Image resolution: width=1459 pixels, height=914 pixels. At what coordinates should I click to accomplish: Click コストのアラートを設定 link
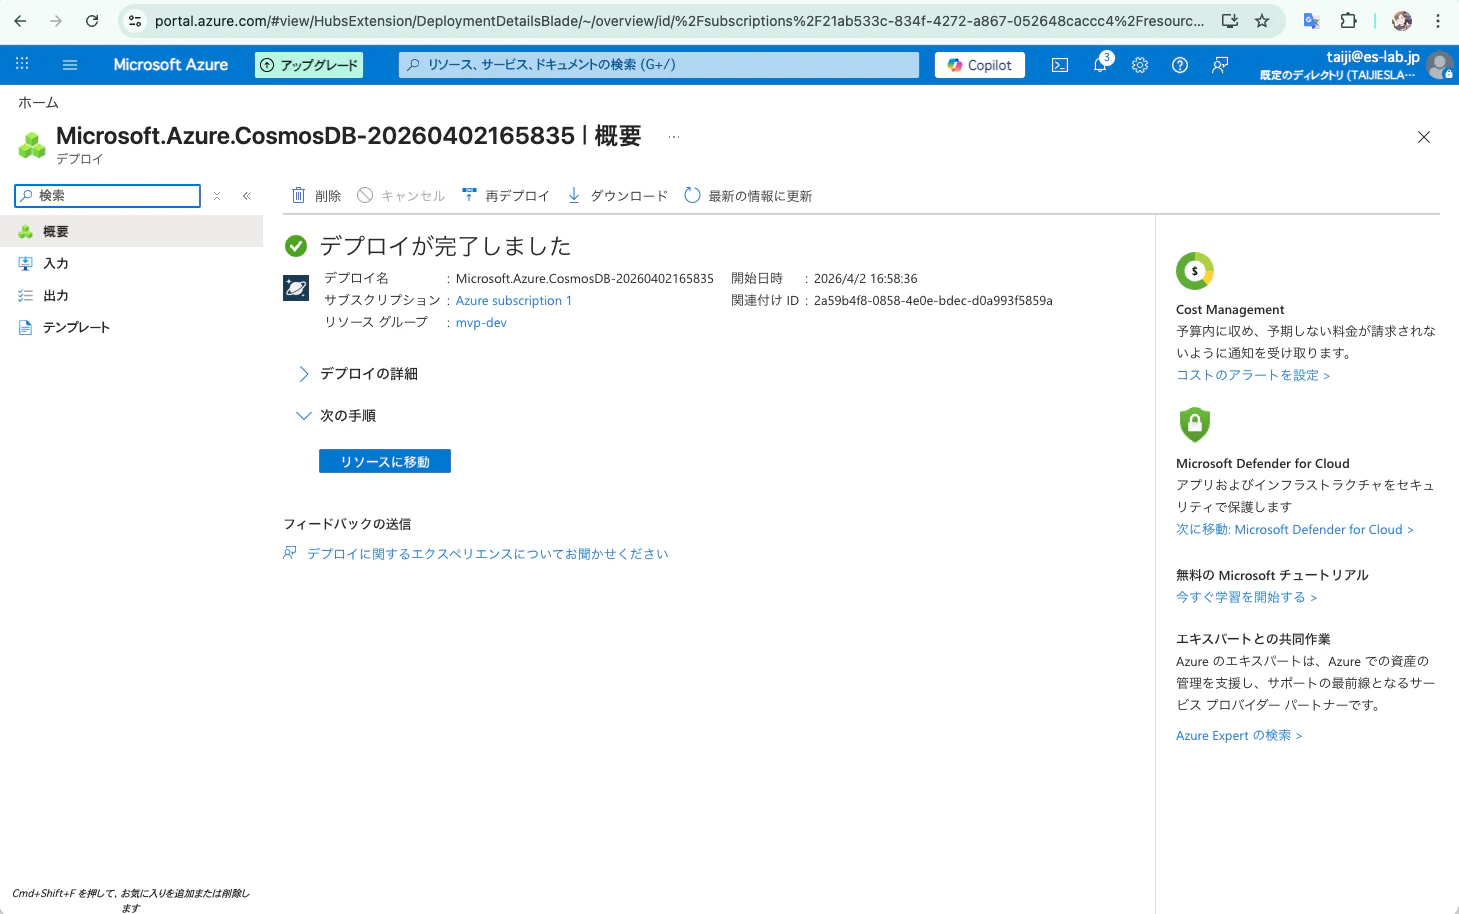point(1253,376)
